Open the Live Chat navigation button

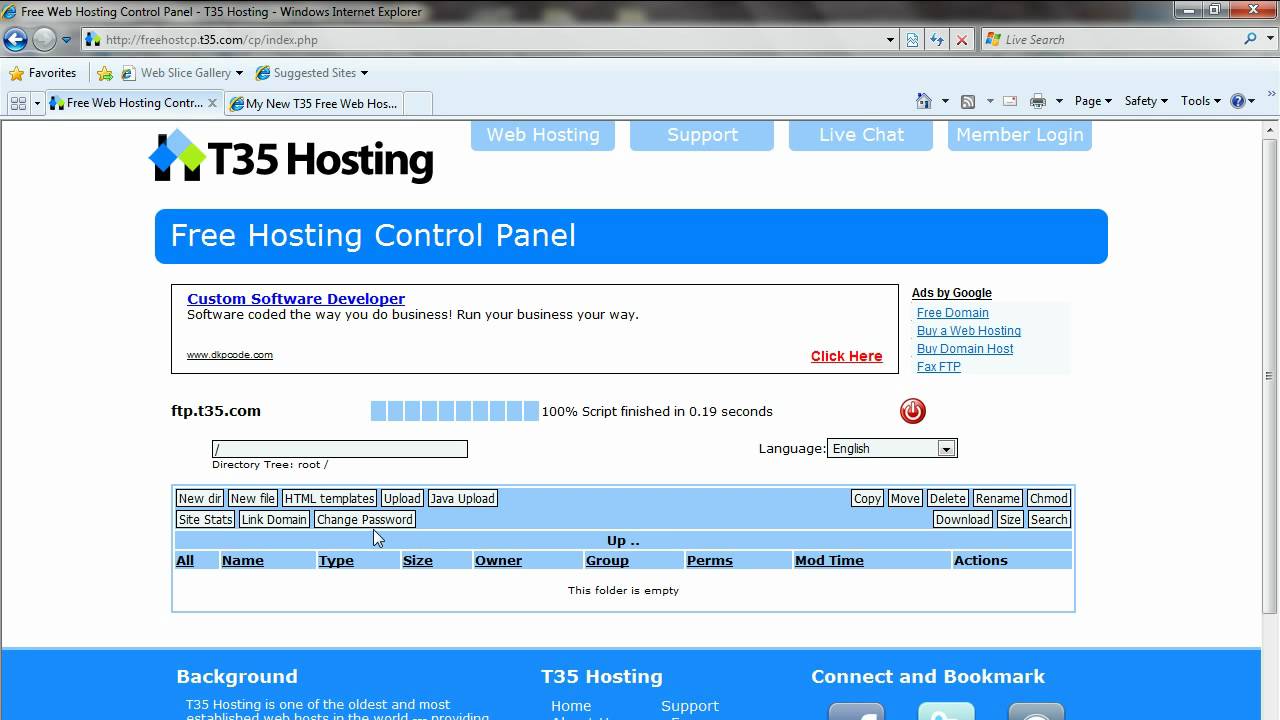[861, 135]
